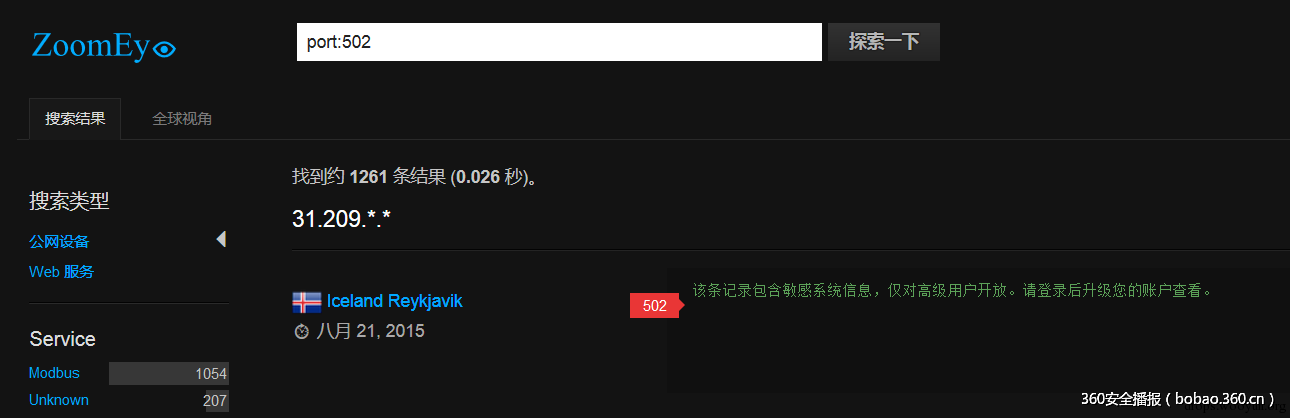Click the 31.209.*.* result heading
The width and height of the screenshot is (1290, 418).
click(x=341, y=218)
